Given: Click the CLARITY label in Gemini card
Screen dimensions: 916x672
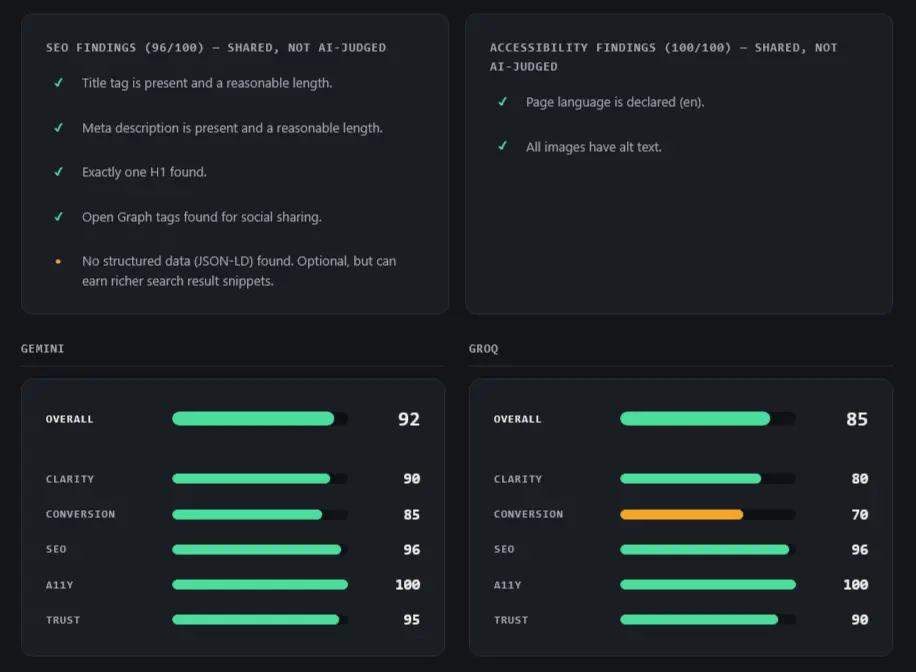Looking at the screenshot, I should 70,479.
